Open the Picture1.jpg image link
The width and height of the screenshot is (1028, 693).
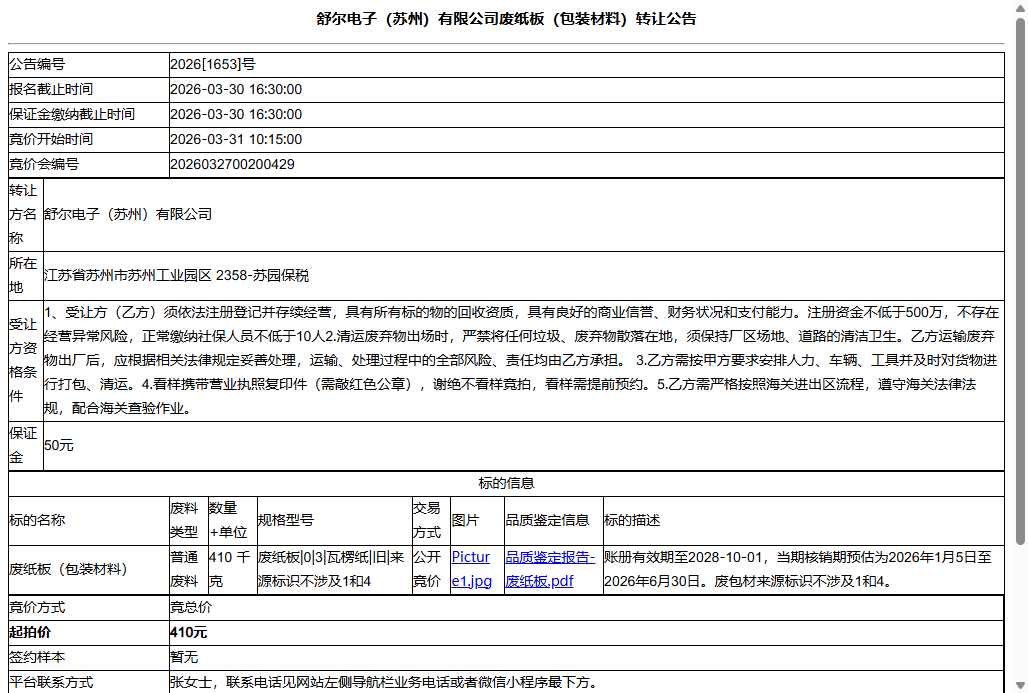(470, 566)
